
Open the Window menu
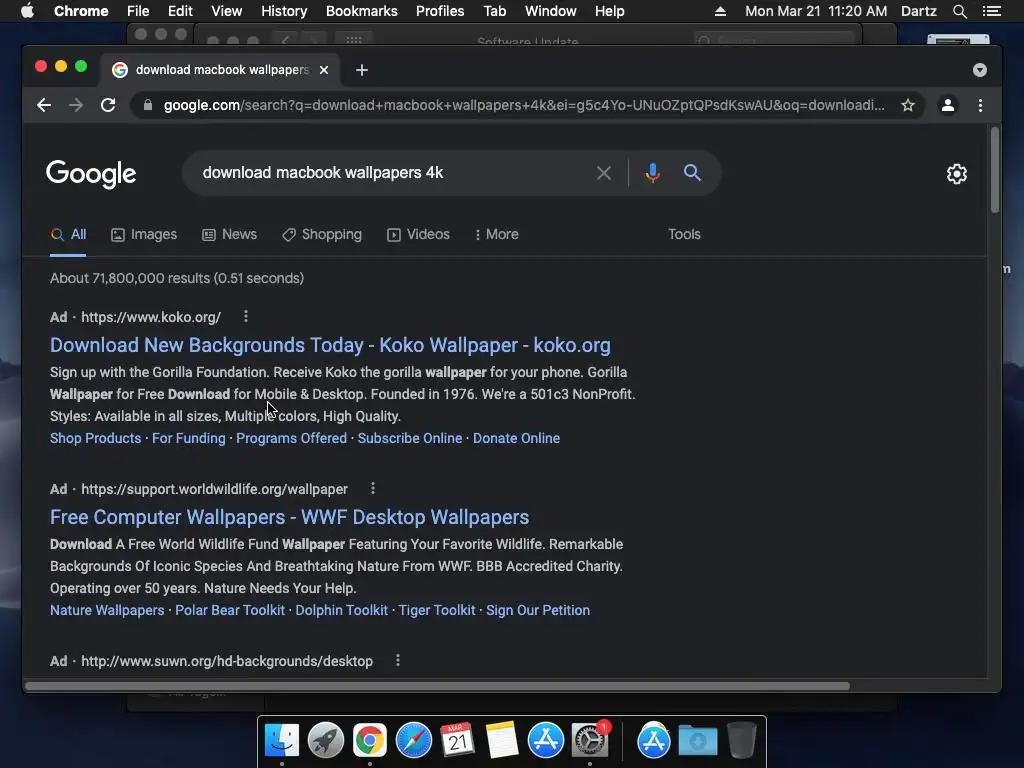click(x=551, y=11)
